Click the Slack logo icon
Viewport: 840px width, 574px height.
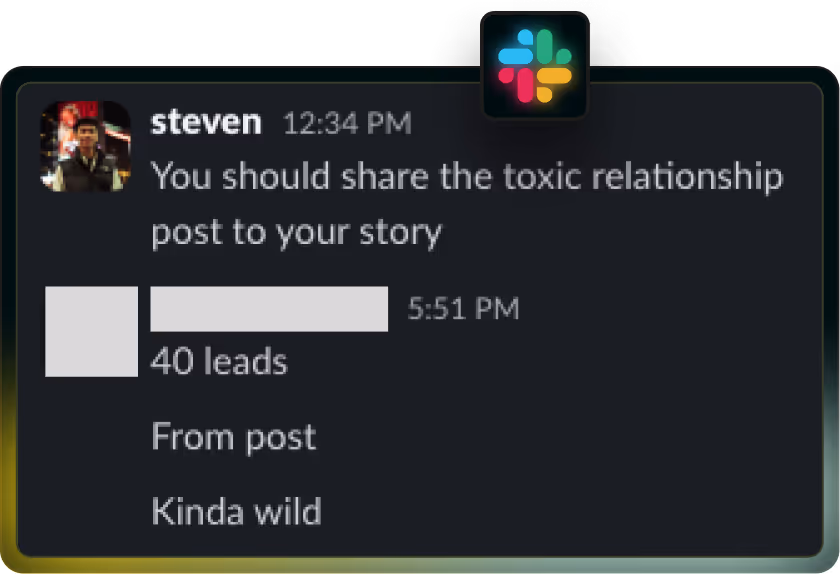[535, 65]
